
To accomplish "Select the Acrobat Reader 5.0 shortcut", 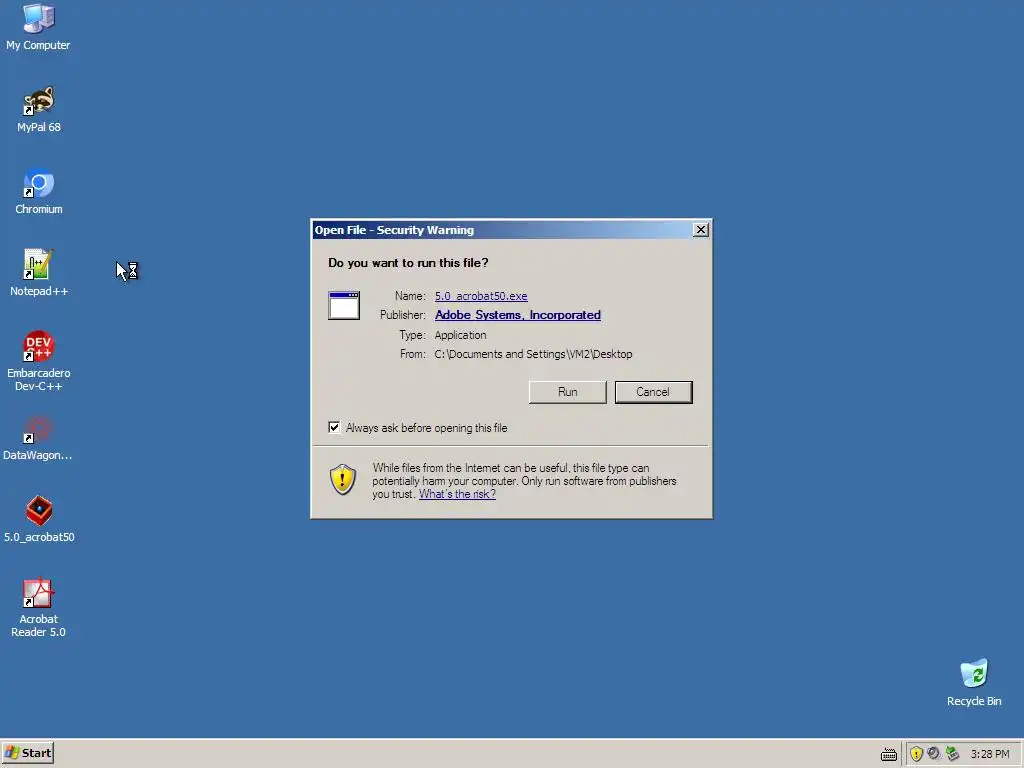I will (x=39, y=608).
